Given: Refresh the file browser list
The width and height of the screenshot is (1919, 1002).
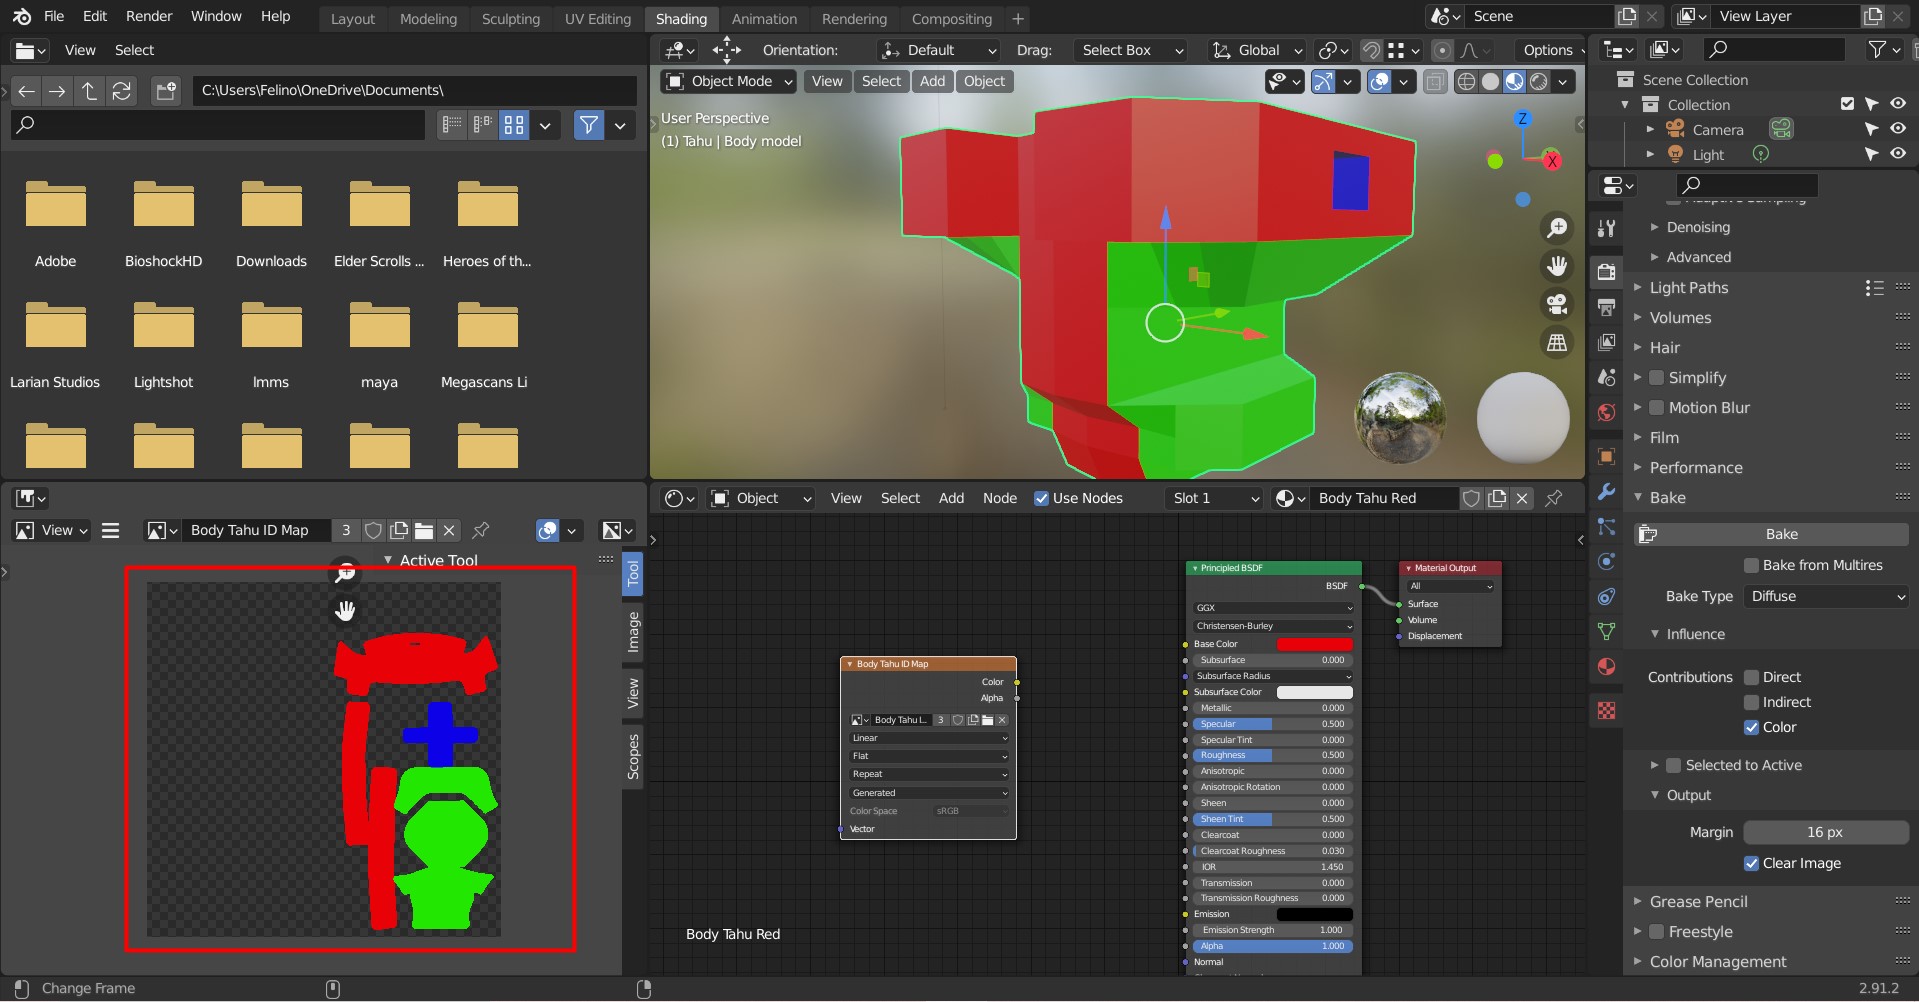Looking at the screenshot, I should click(122, 91).
